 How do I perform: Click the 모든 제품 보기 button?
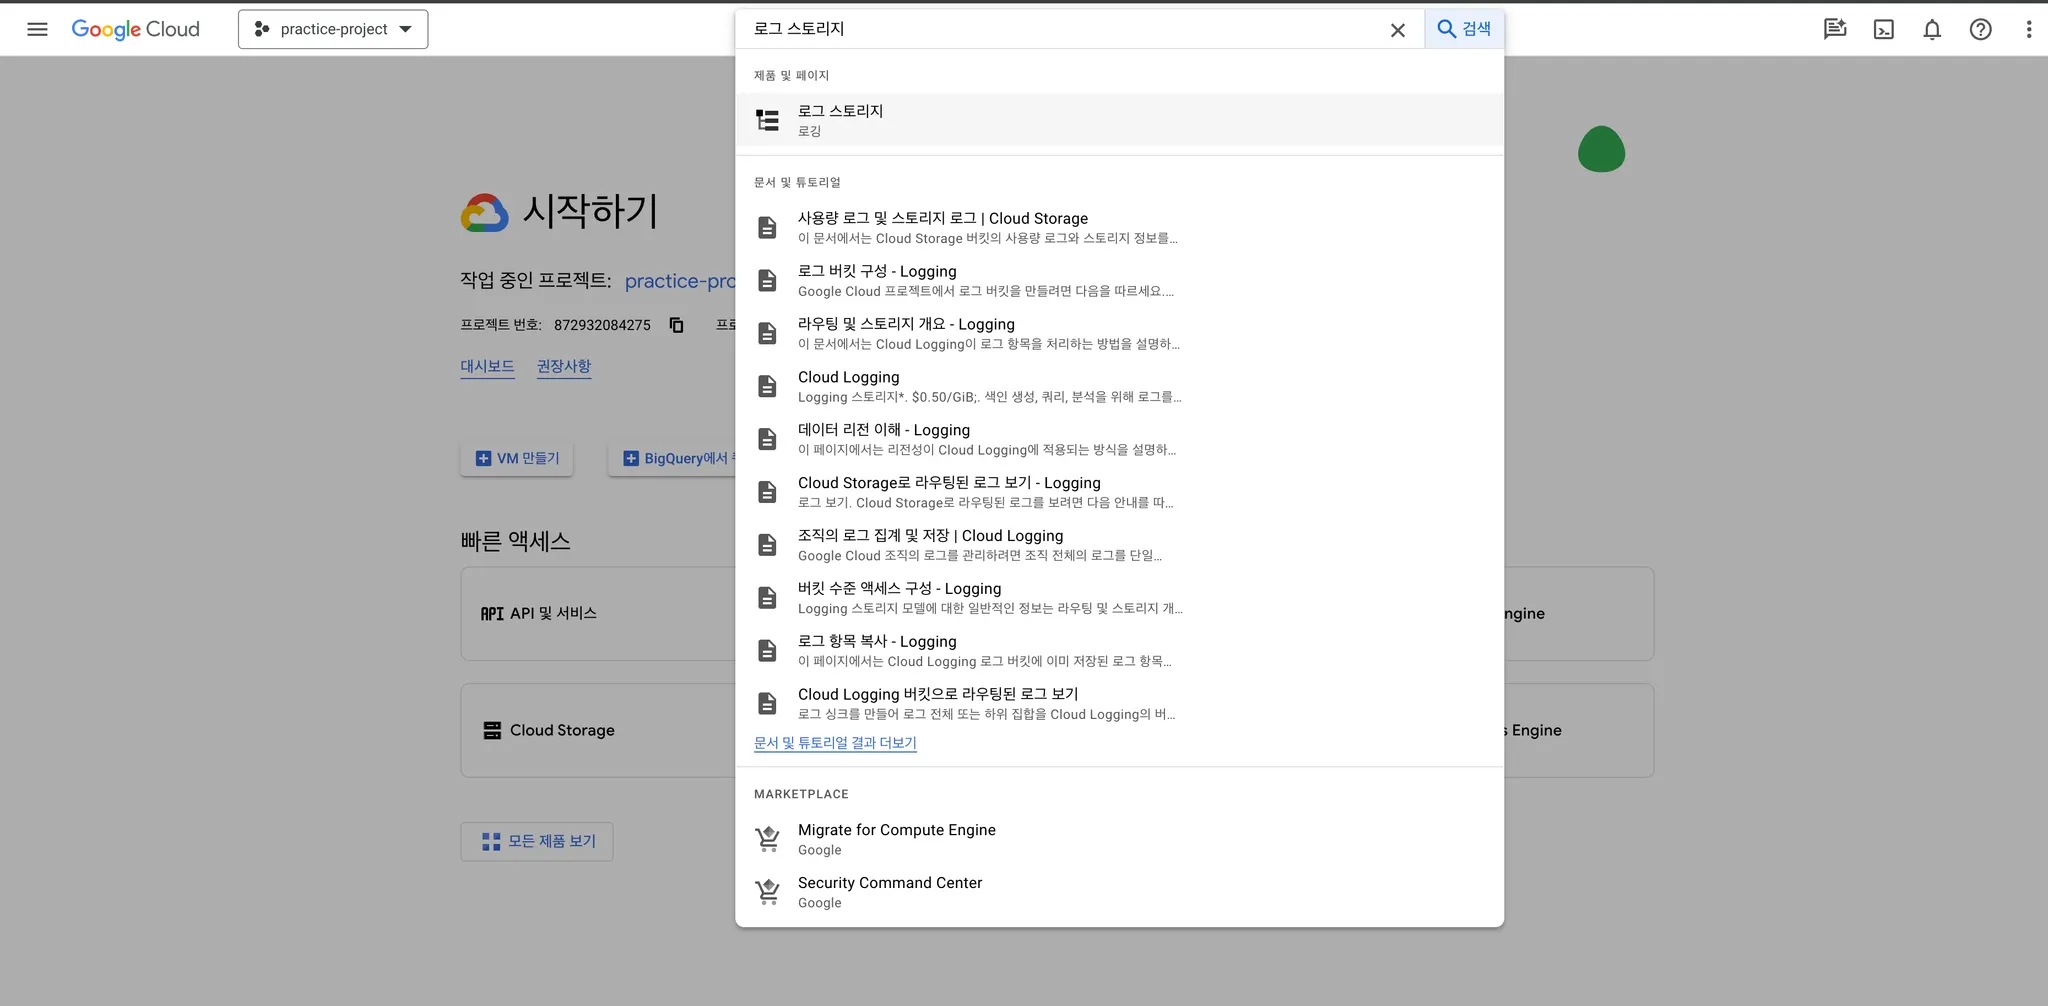537,842
